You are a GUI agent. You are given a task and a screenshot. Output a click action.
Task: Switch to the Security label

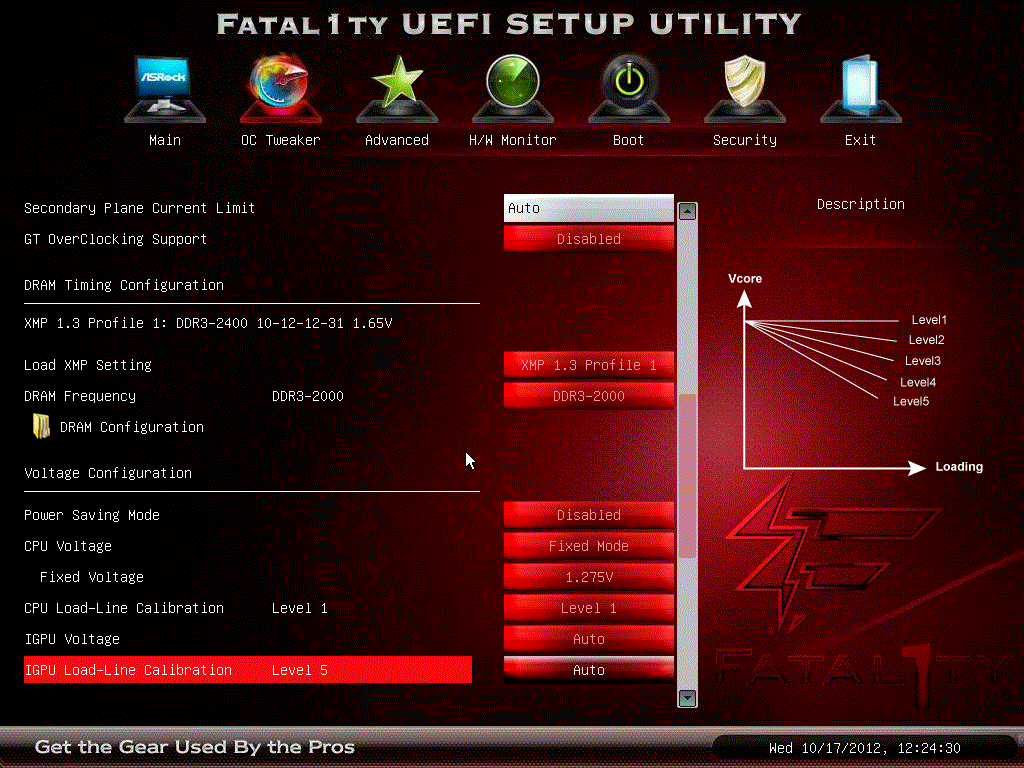744,140
